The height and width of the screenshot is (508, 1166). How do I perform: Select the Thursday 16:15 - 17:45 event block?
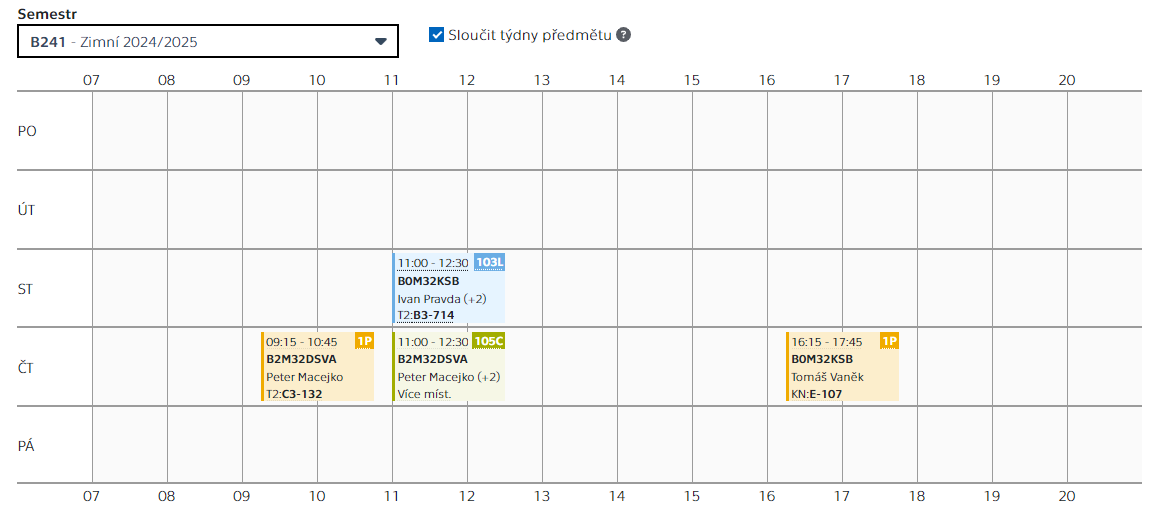(x=843, y=367)
